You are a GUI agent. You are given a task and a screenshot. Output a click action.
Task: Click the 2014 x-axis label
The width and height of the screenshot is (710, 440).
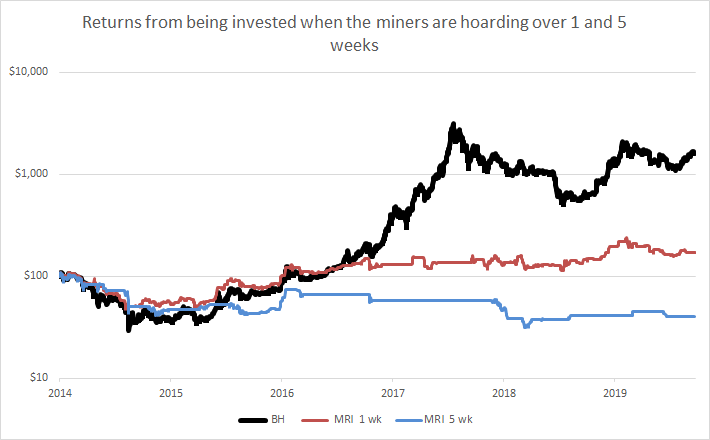click(x=60, y=392)
